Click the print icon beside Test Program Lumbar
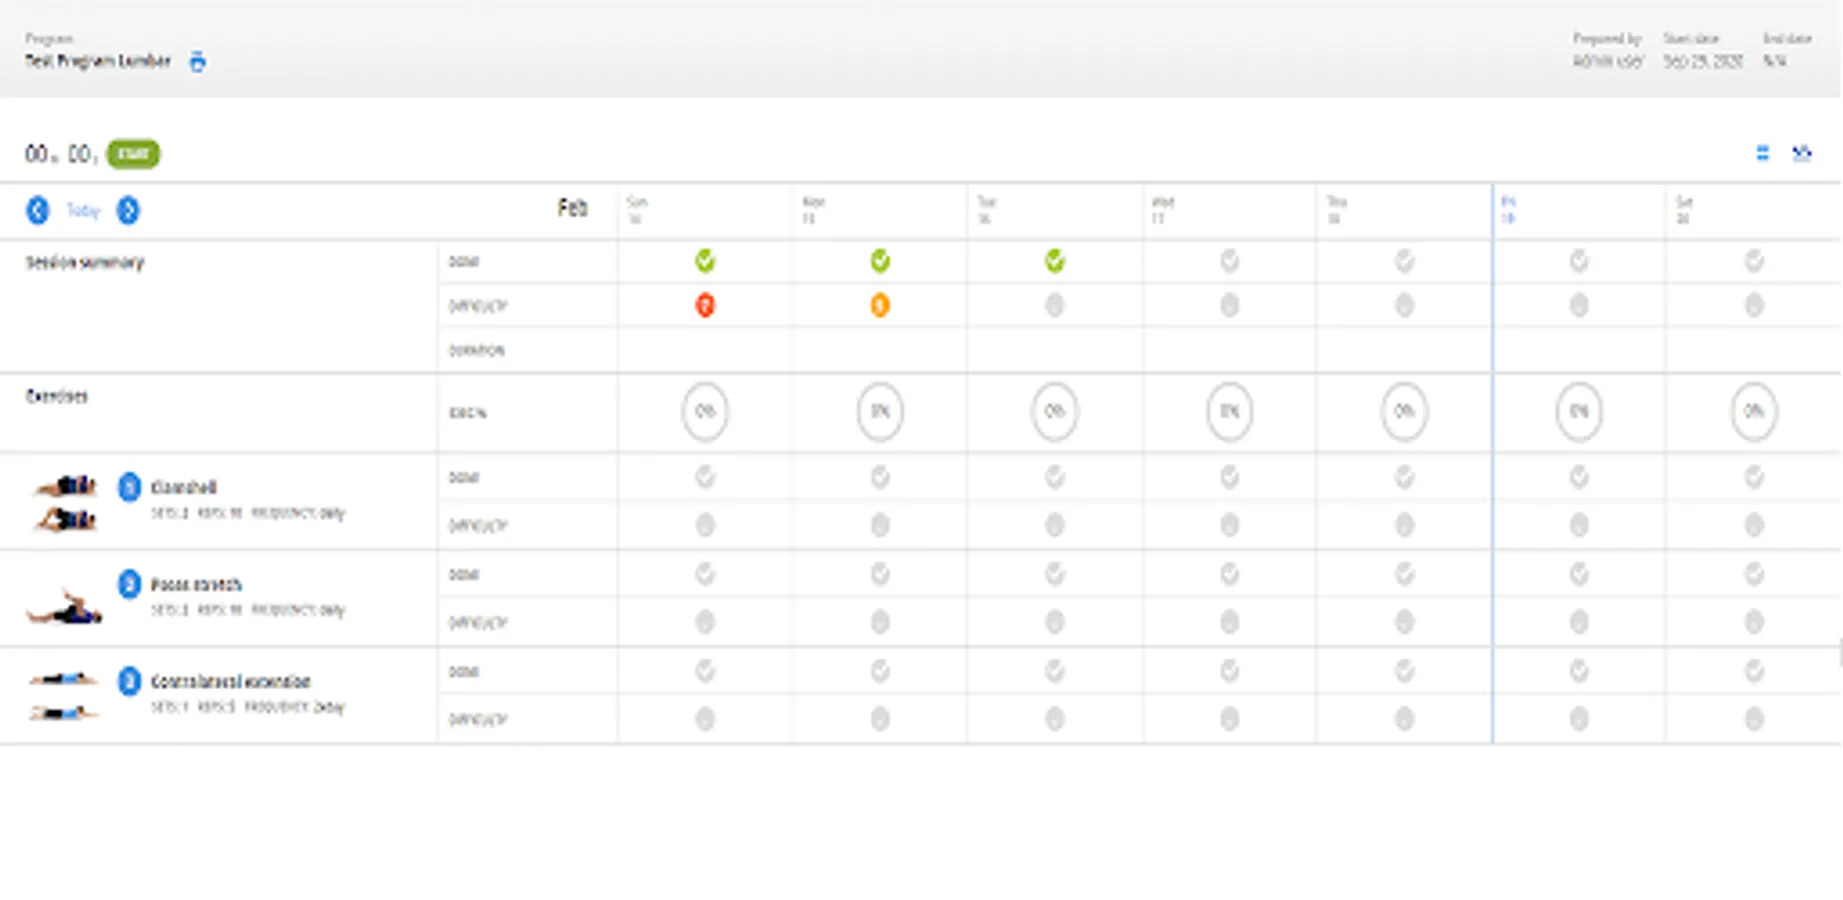 (x=198, y=62)
